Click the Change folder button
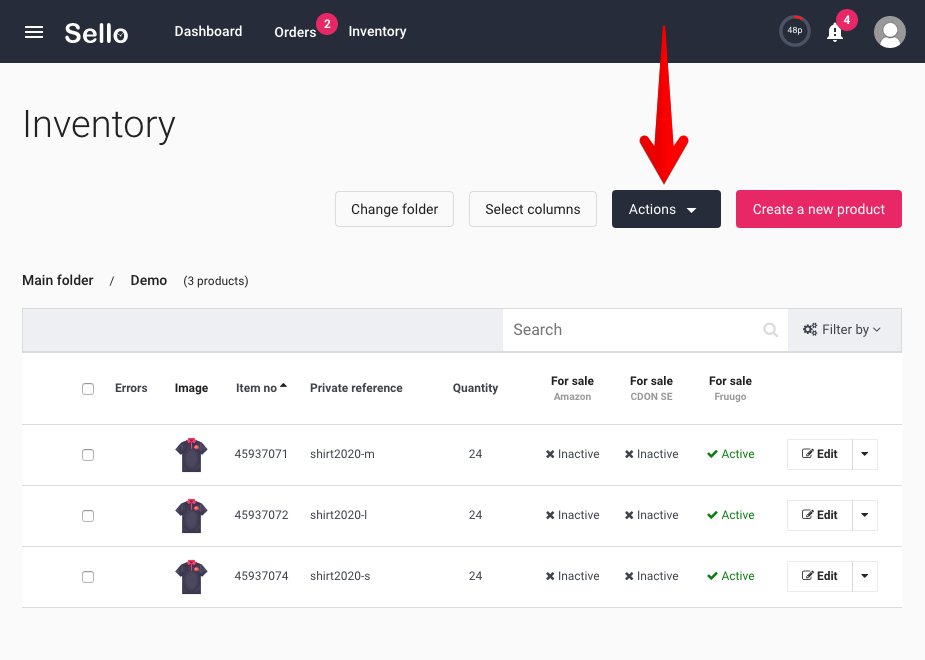 click(x=395, y=209)
